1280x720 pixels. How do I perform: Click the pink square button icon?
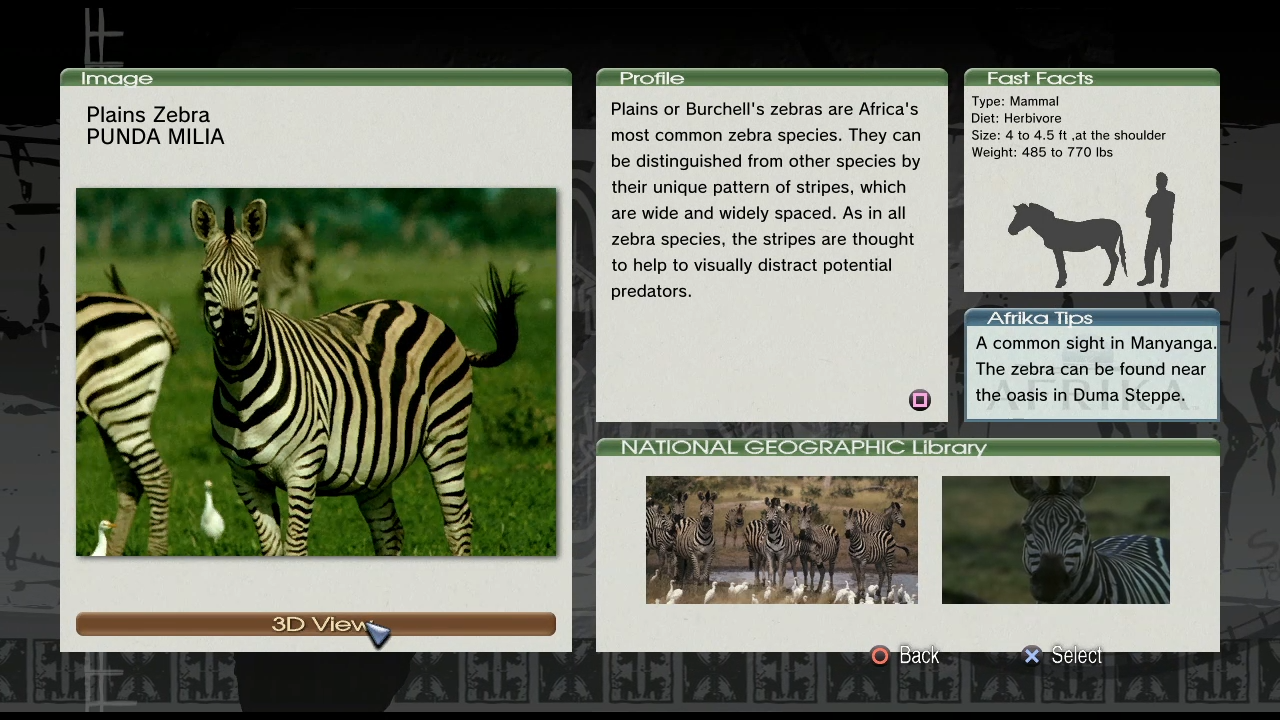pyautogui.click(x=920, y=400)
